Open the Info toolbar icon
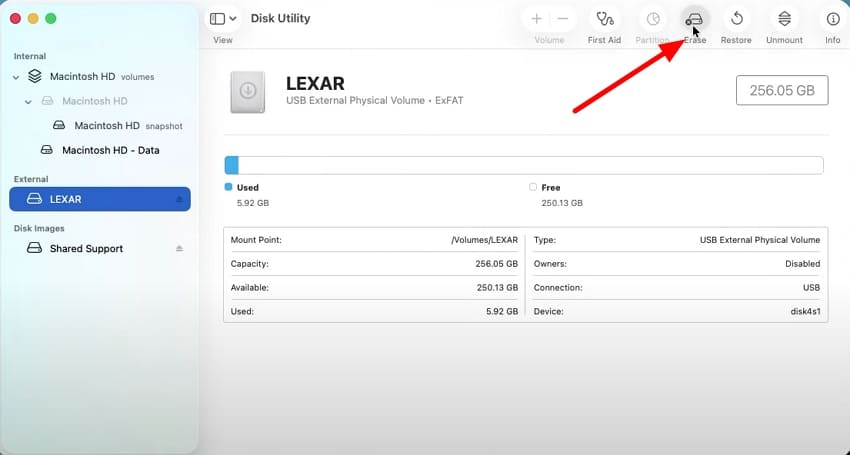 (x=833, y=19)
